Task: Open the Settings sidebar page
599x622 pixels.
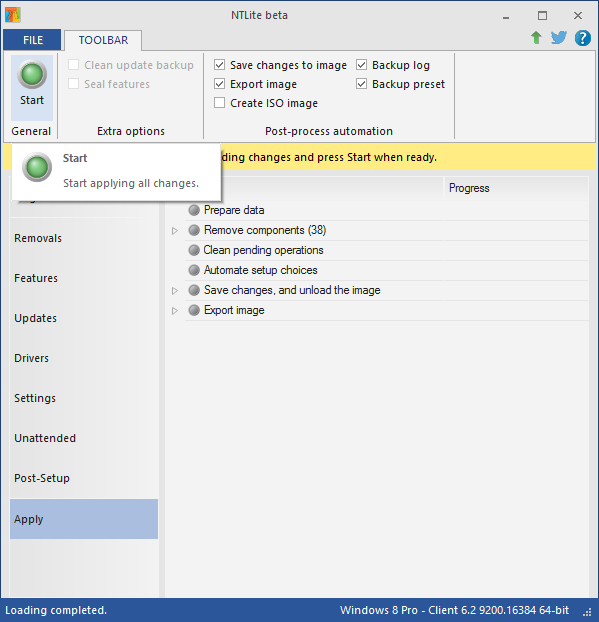Action: click(x=84, y=398)
